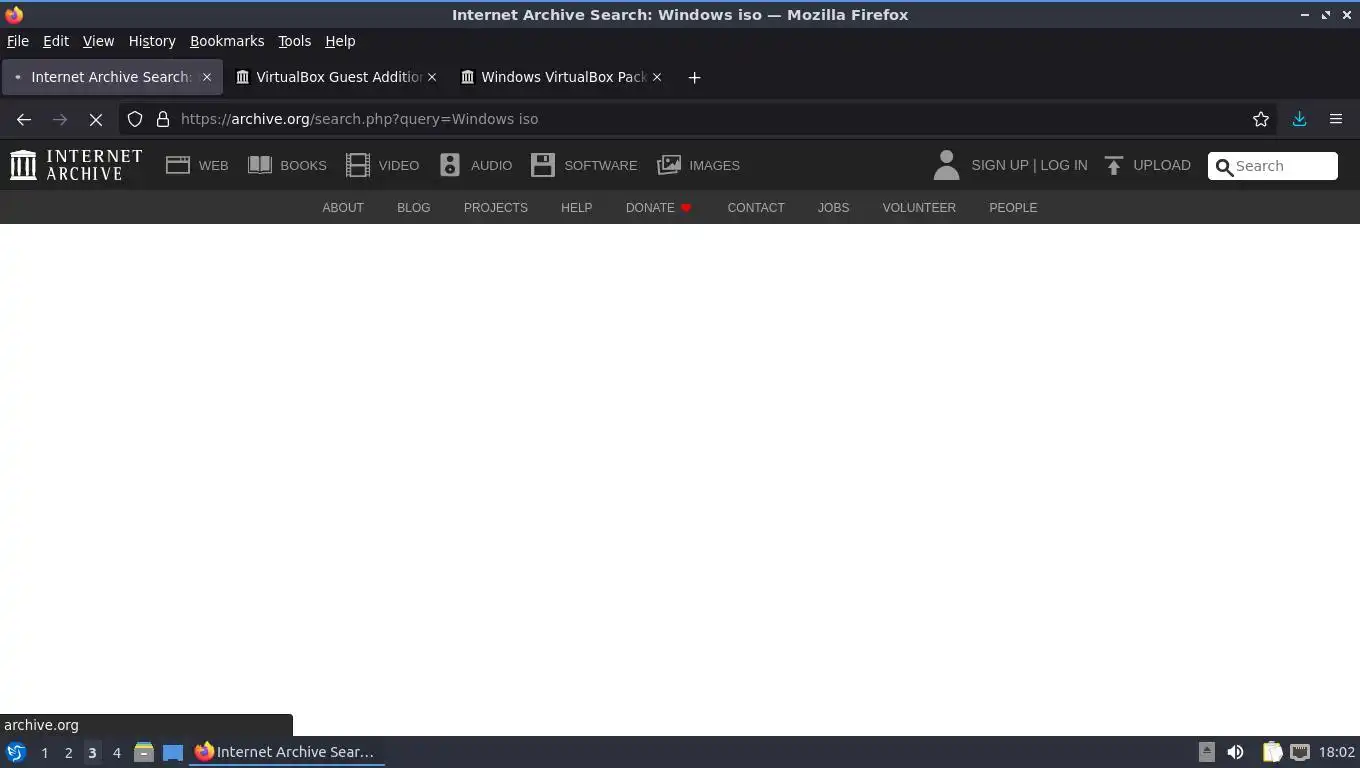Viewport: 1360px width, 768px height.
Task: Open the Web section icon
Action: (x=178, y=165)
